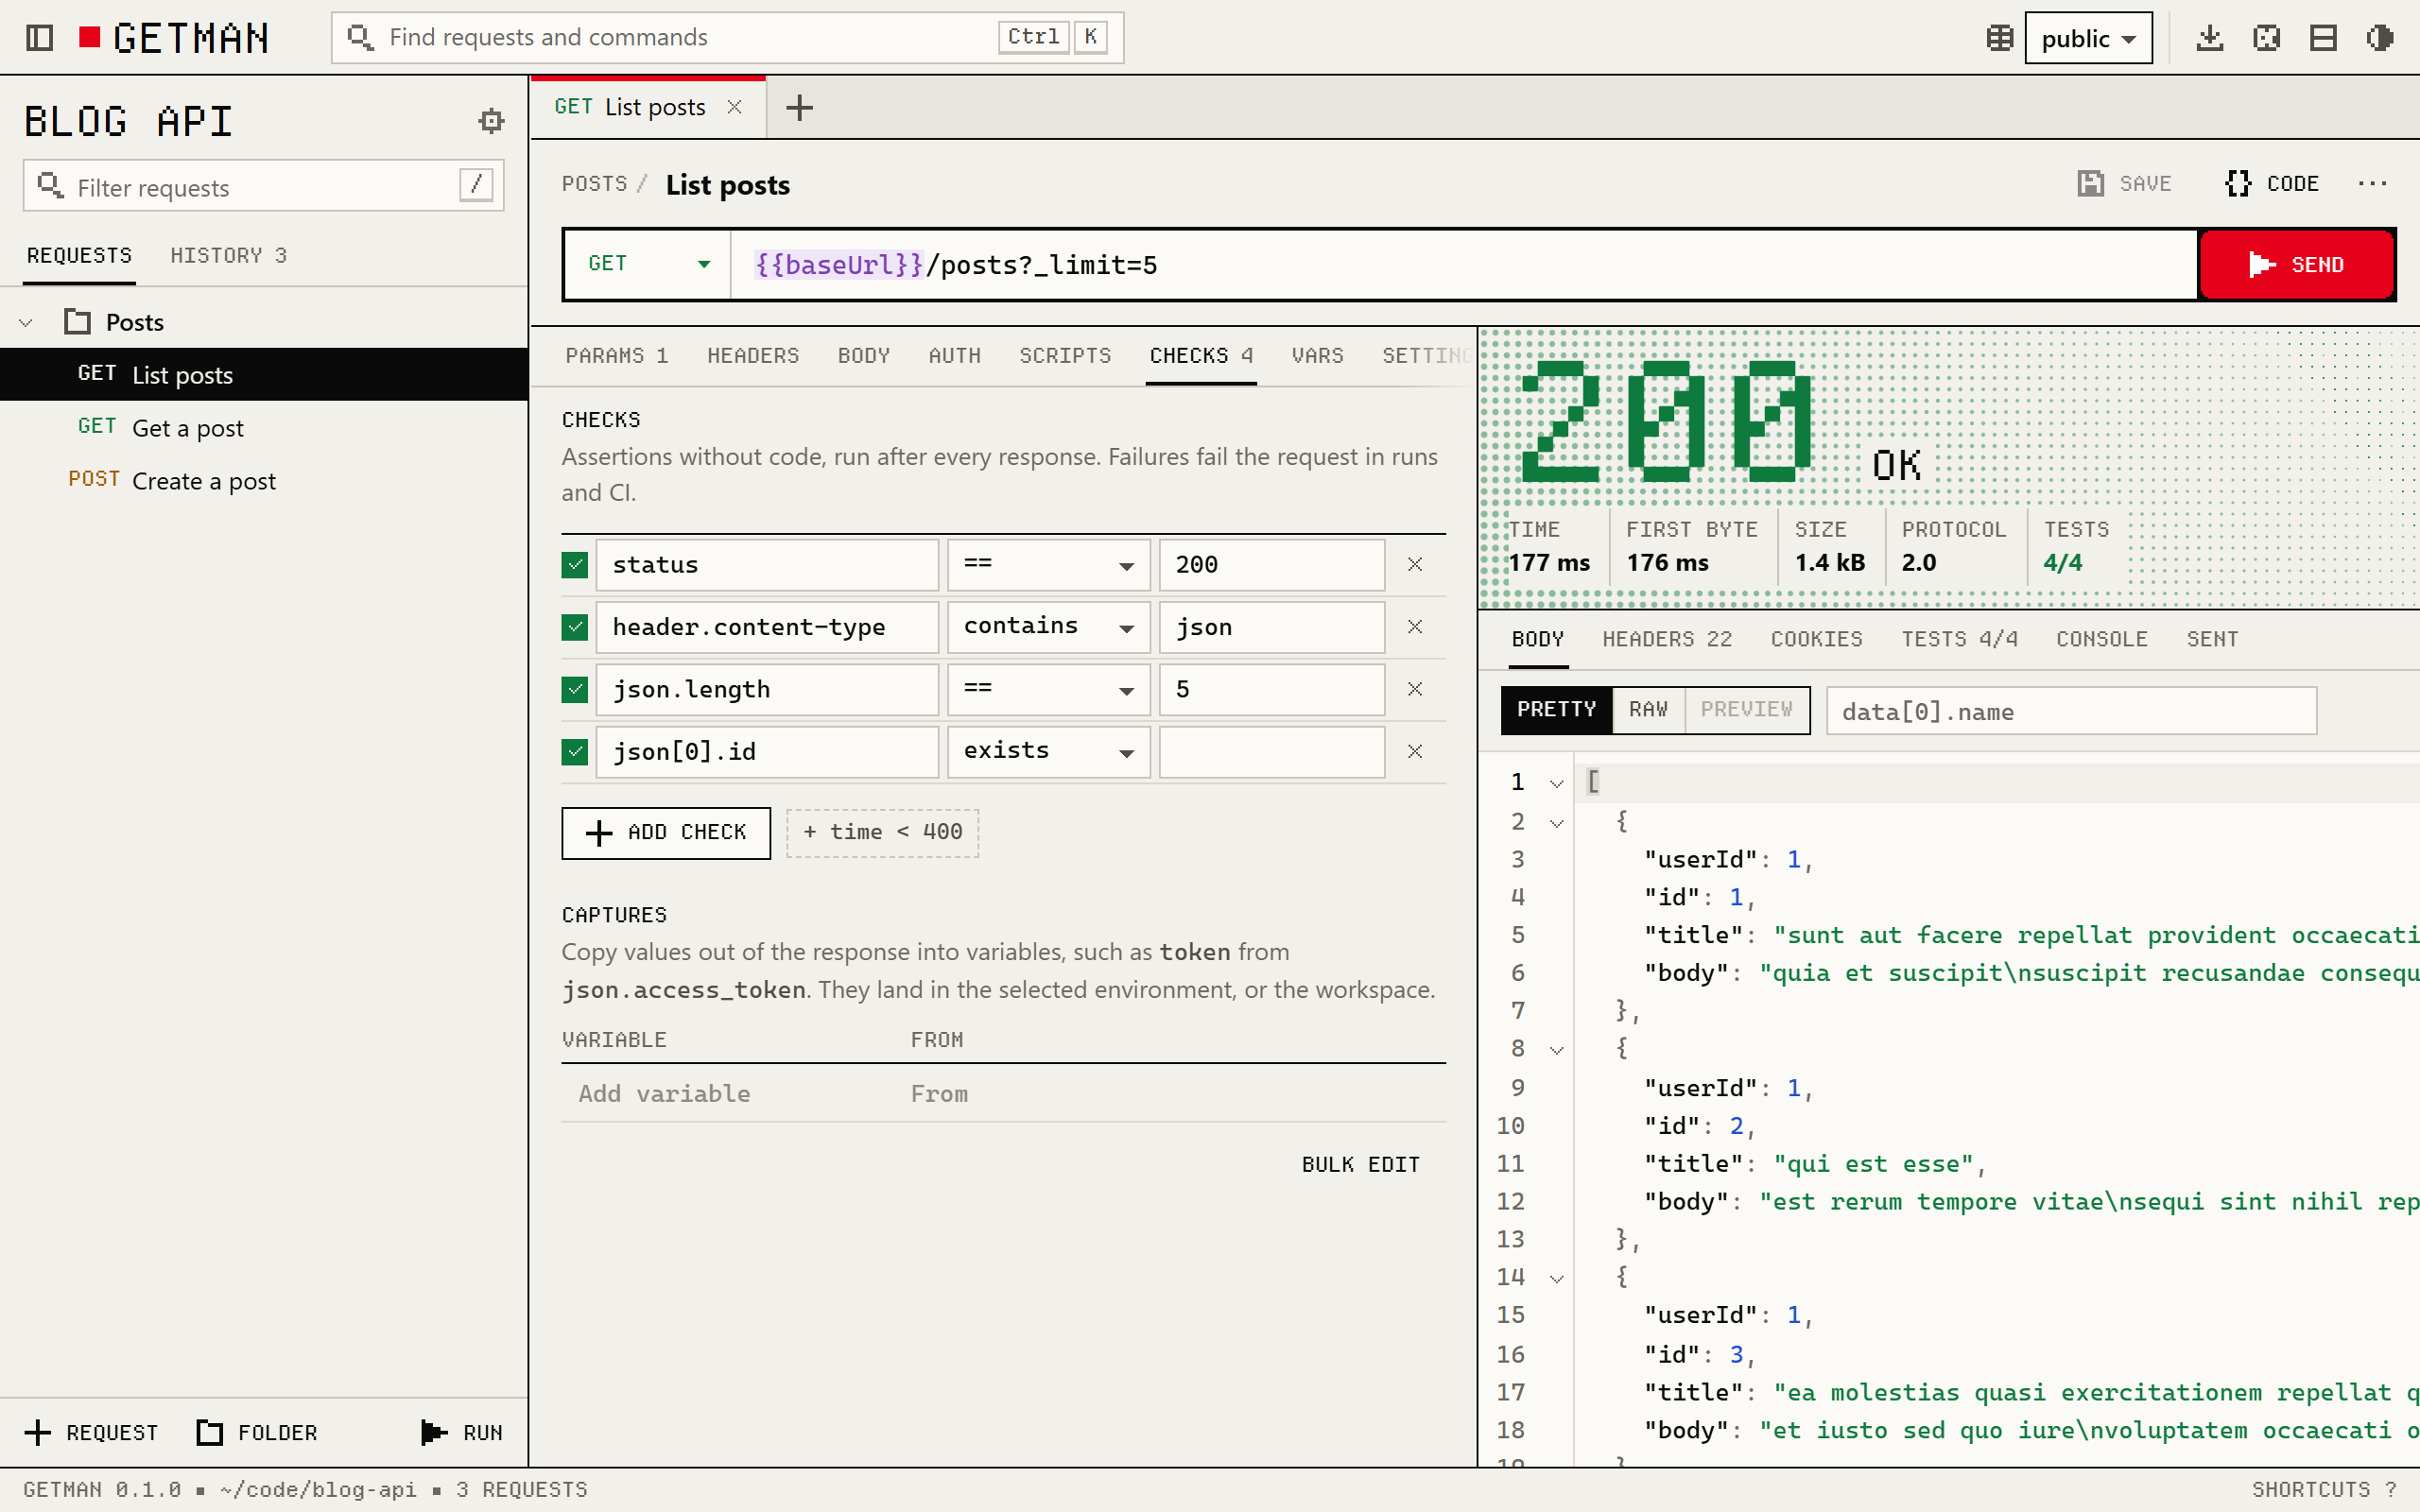Add suggested time < 400 check
This screenshot has width=2420, height=1512.
coord(882,833)
